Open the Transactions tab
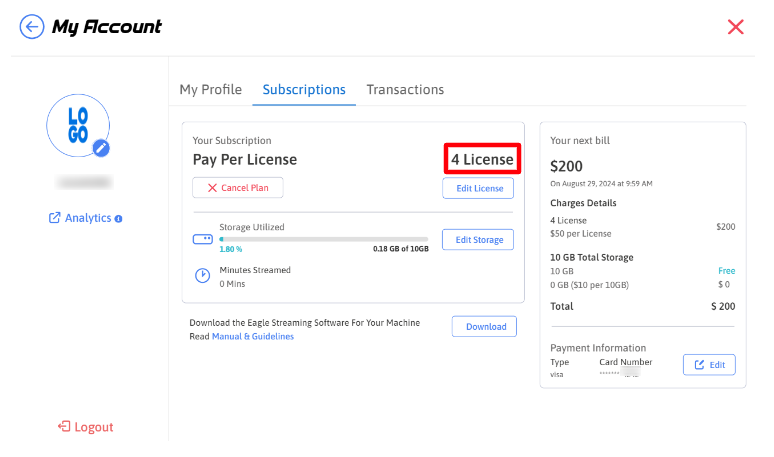The width and height of the screenshot is (774, 457). point(405,90)
